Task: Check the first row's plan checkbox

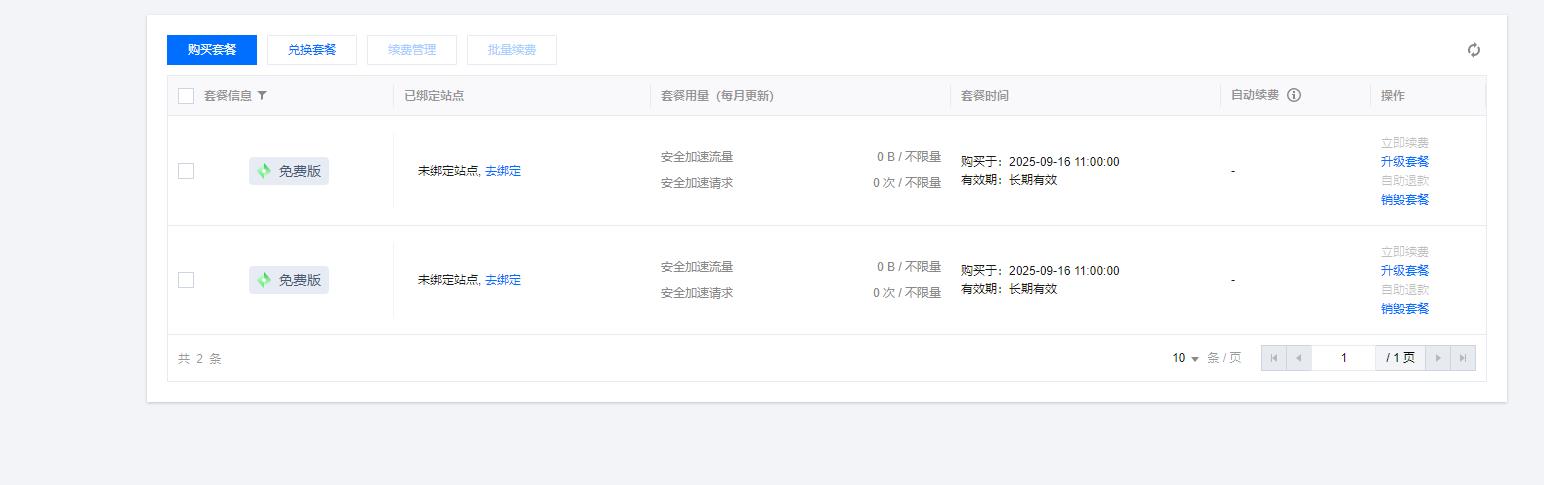Action: point(186,171)
